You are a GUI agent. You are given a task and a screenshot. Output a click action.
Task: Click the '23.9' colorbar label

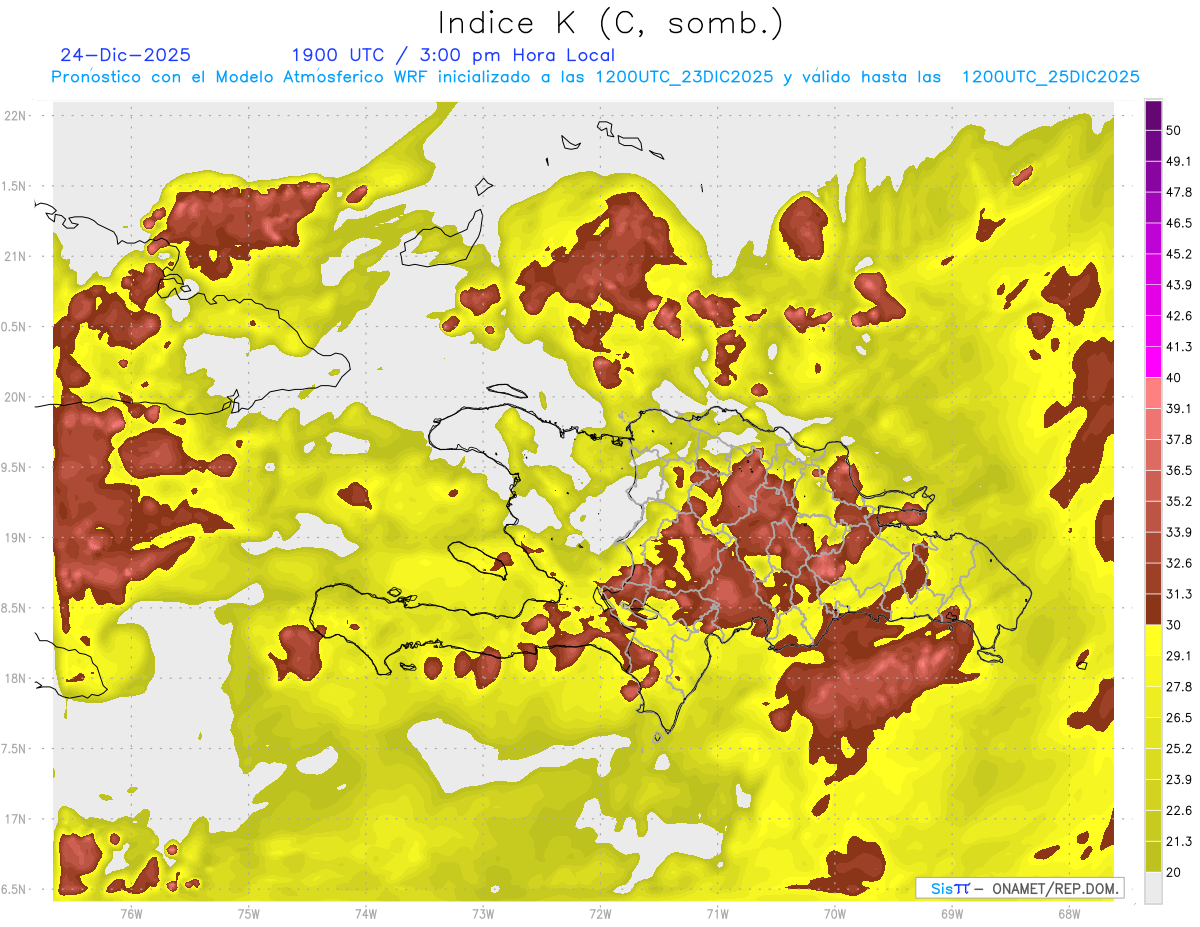tap(1179, 780)
